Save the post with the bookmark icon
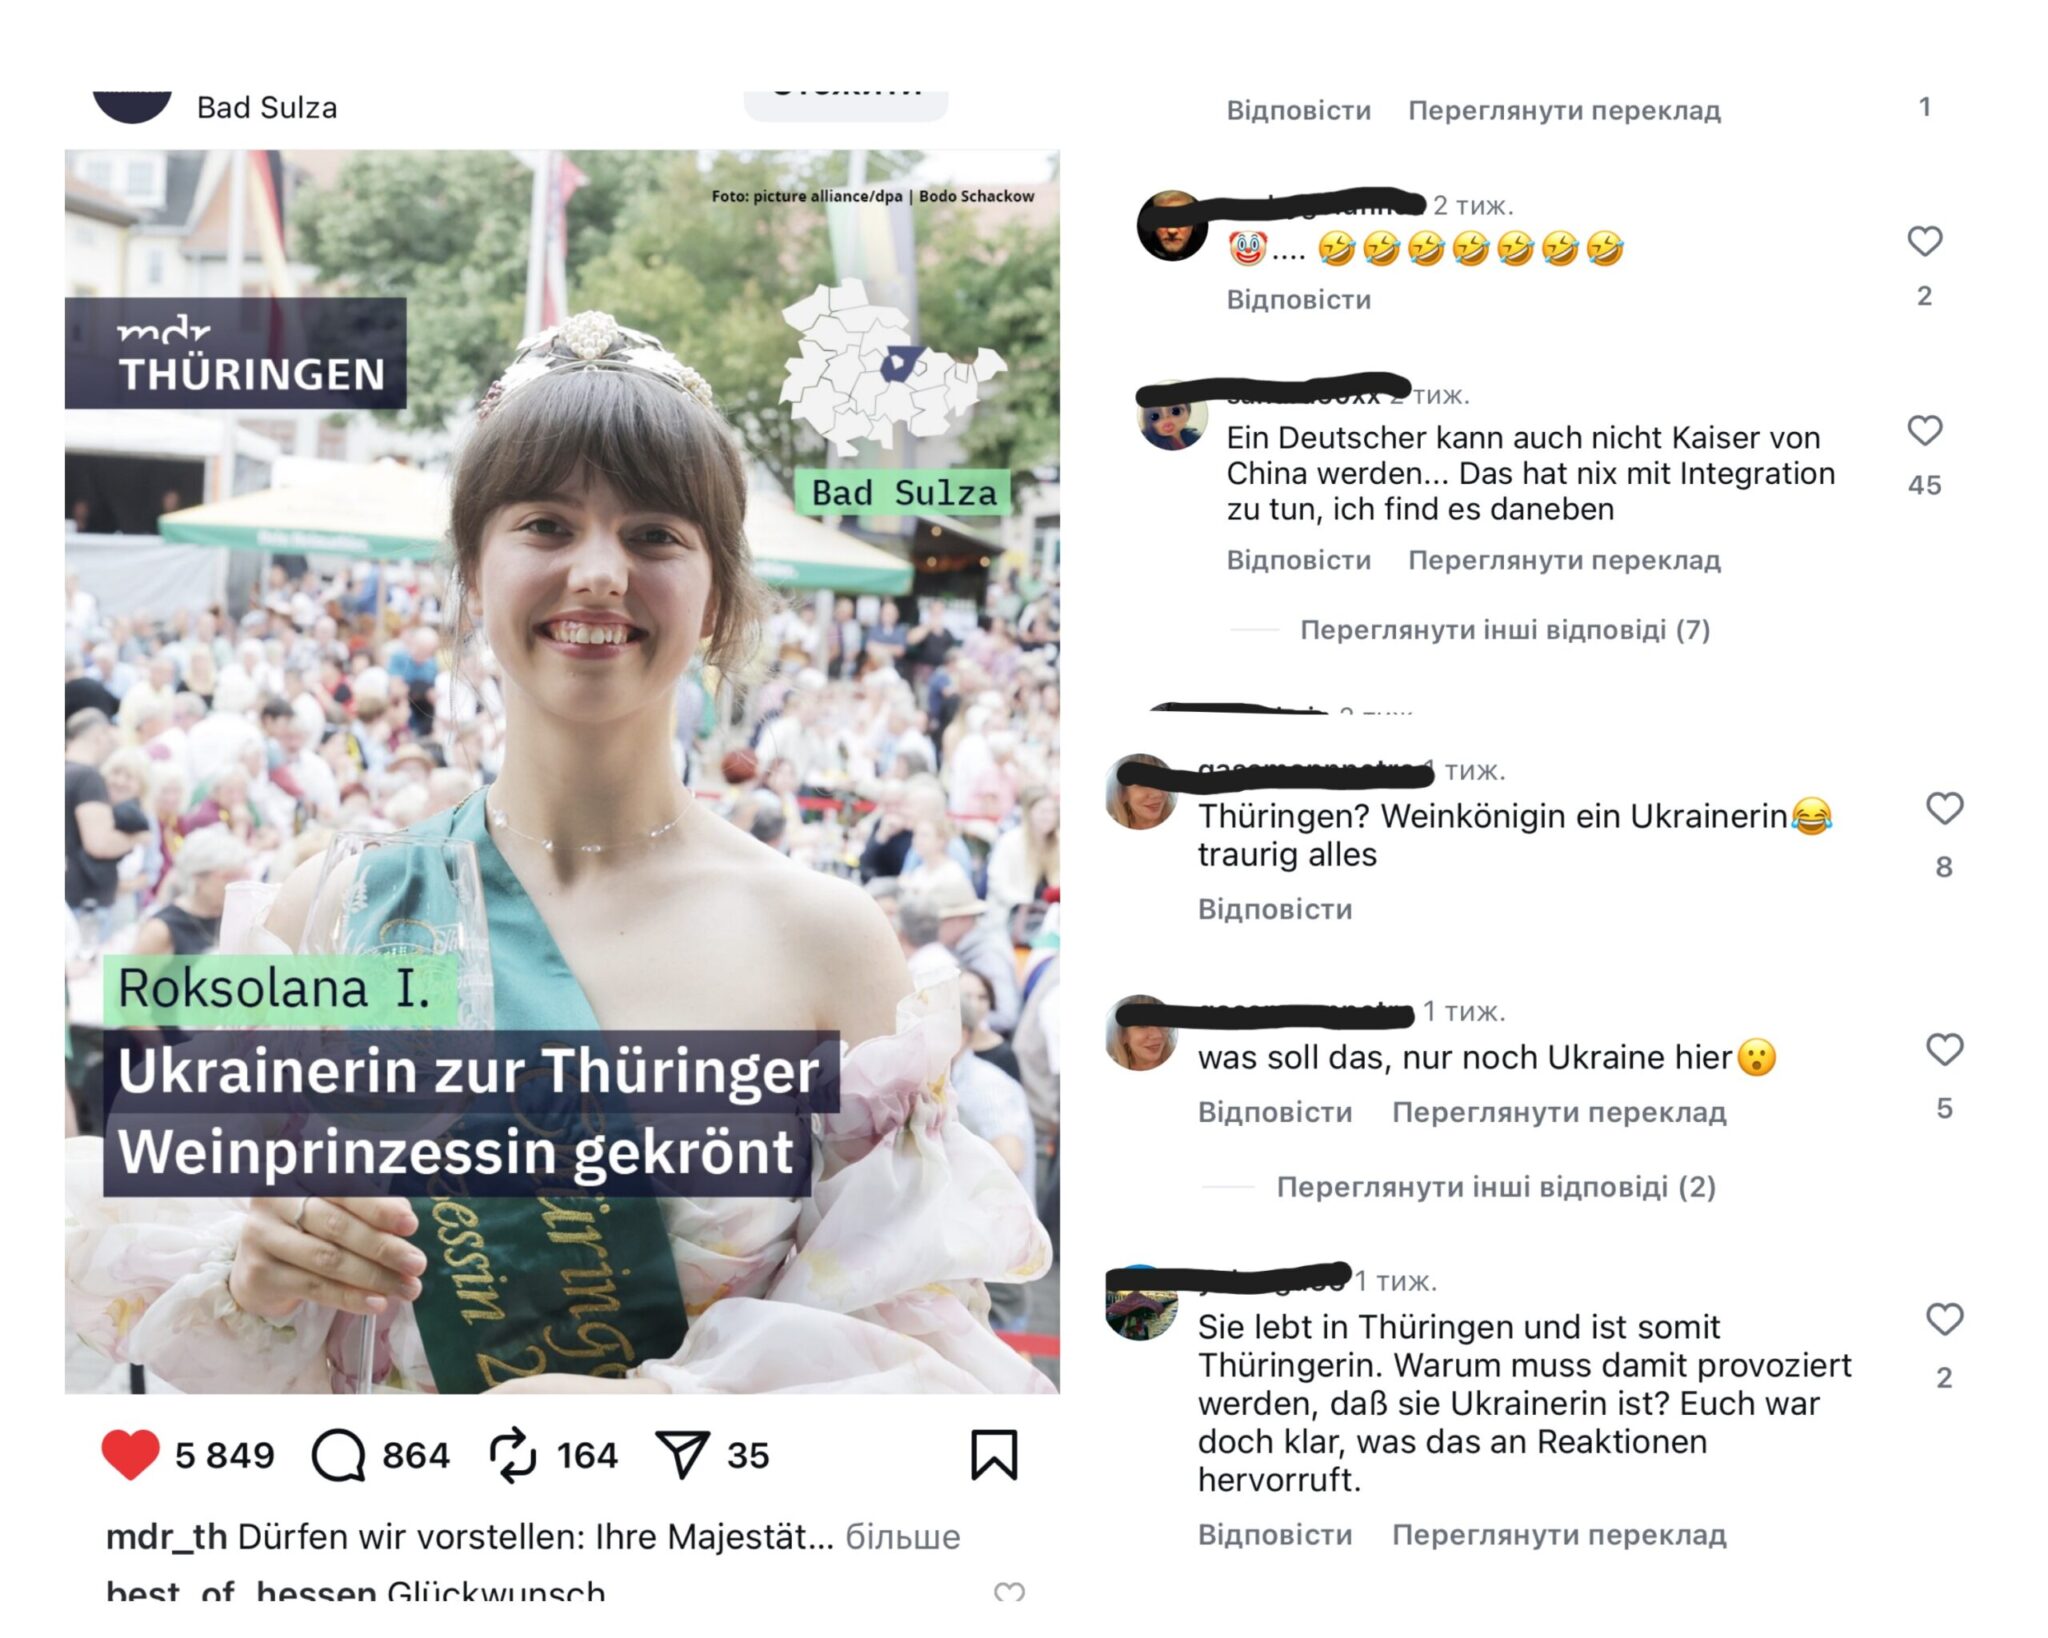The width and height of the screenshot is (2048, 1638). click(994, 1455)
